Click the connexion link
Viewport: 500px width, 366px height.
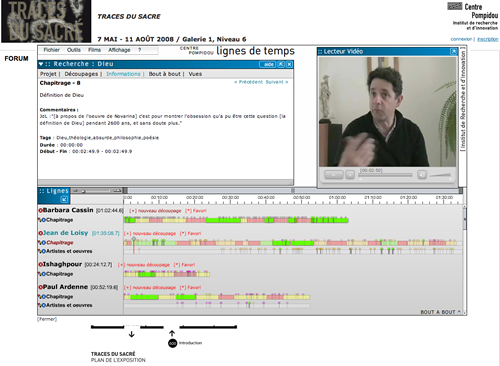click(x=461, y=39)
